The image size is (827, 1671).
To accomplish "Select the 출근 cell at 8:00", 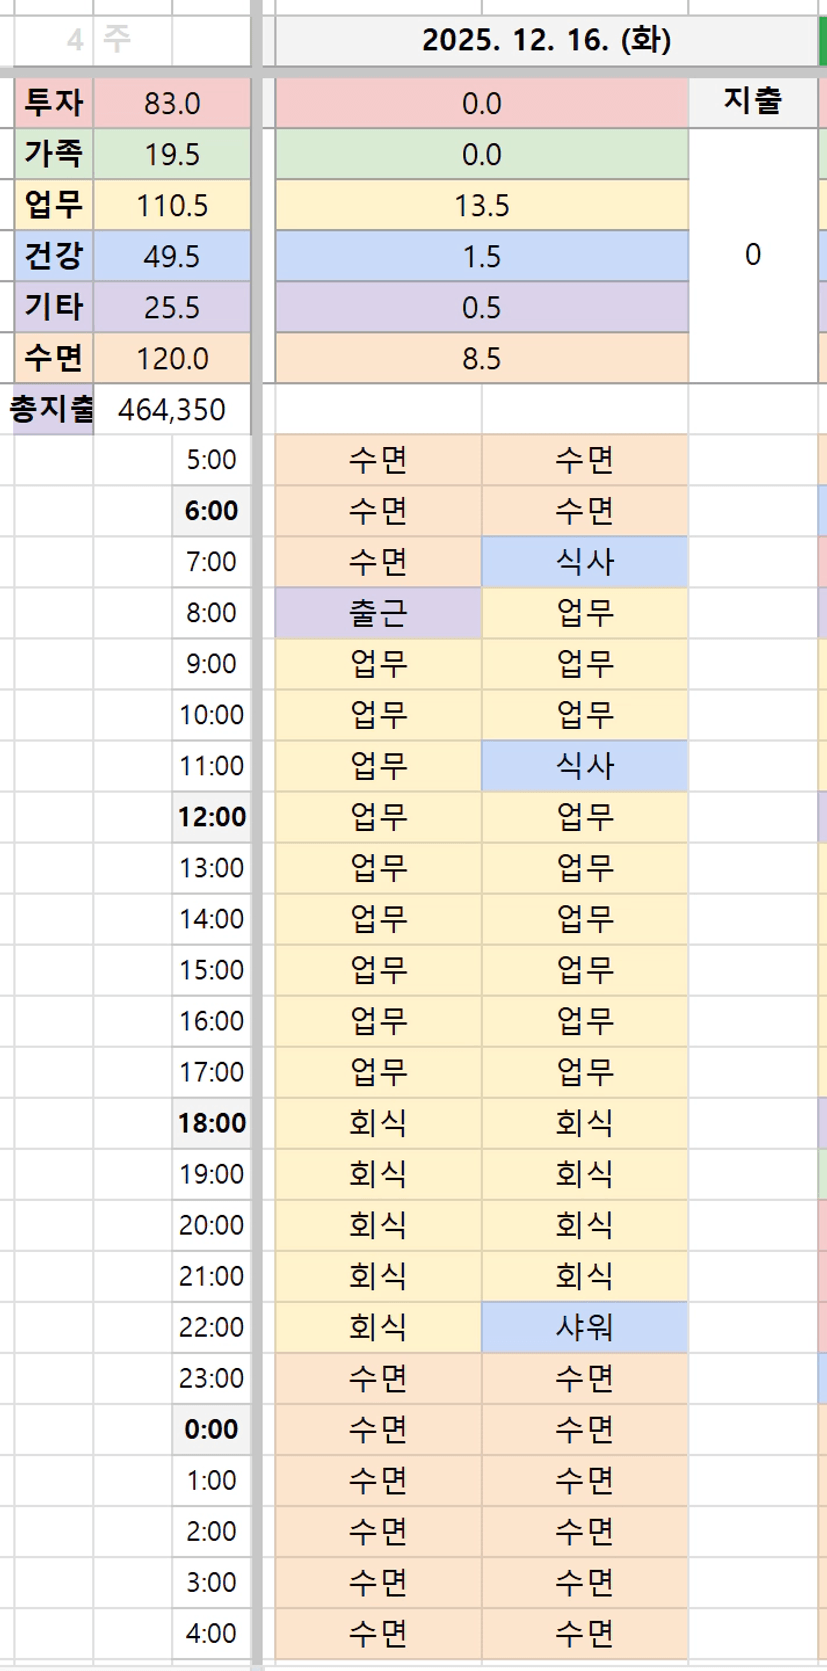I will 378,613.
